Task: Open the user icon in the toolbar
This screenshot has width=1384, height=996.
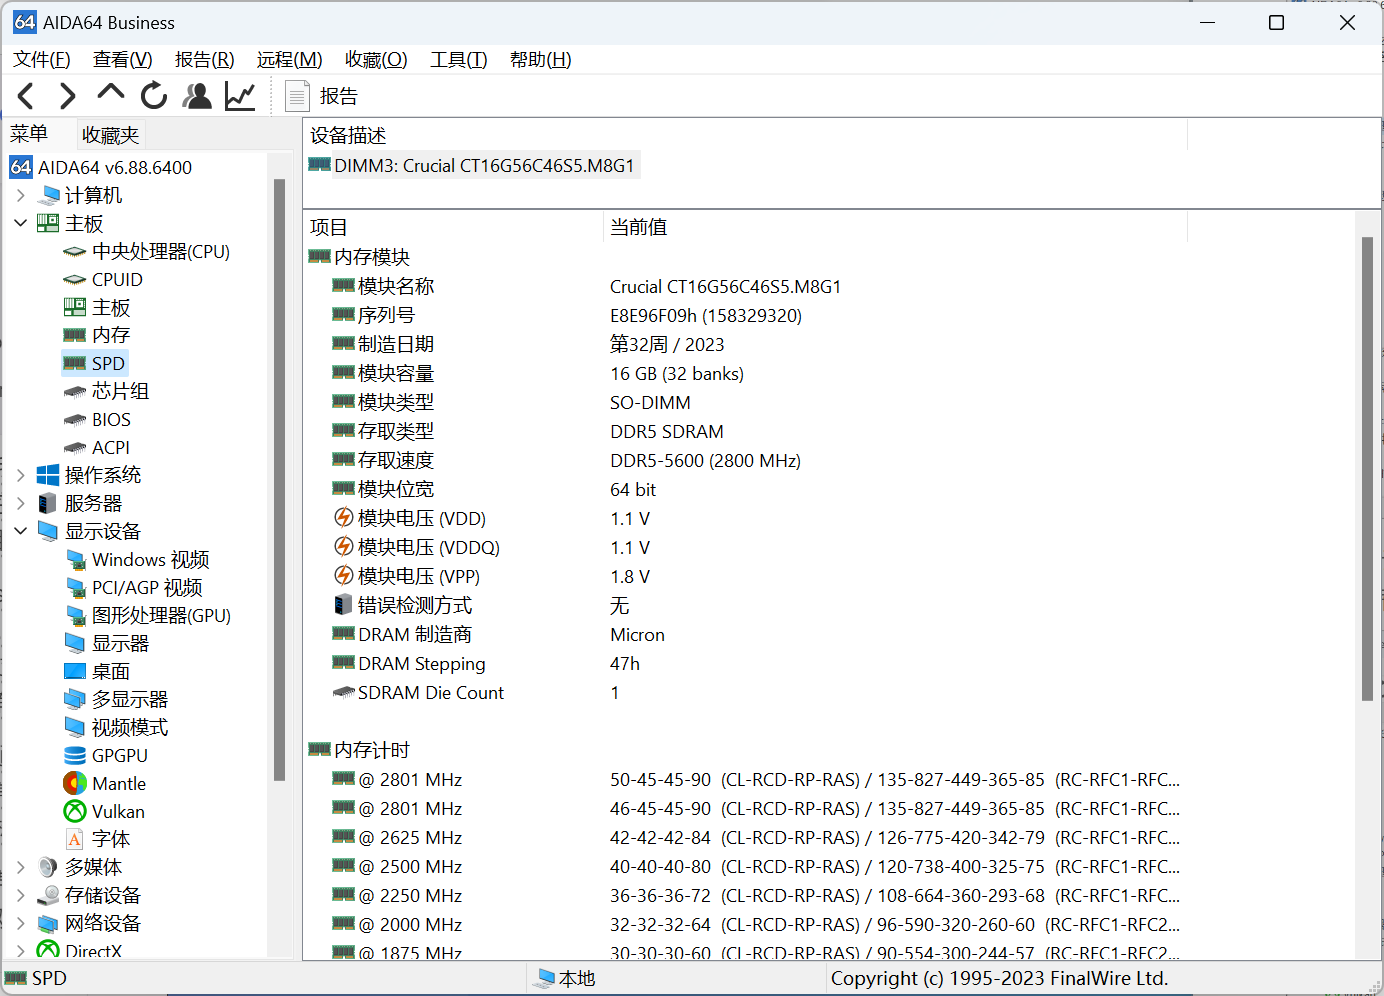Action: [197, 96]
